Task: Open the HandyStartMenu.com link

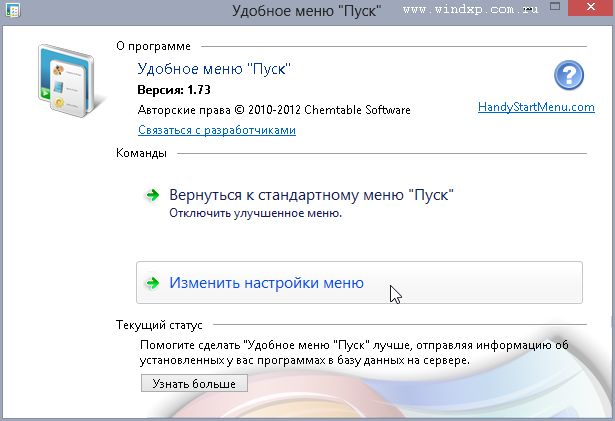Action: [x=536, y=107]
